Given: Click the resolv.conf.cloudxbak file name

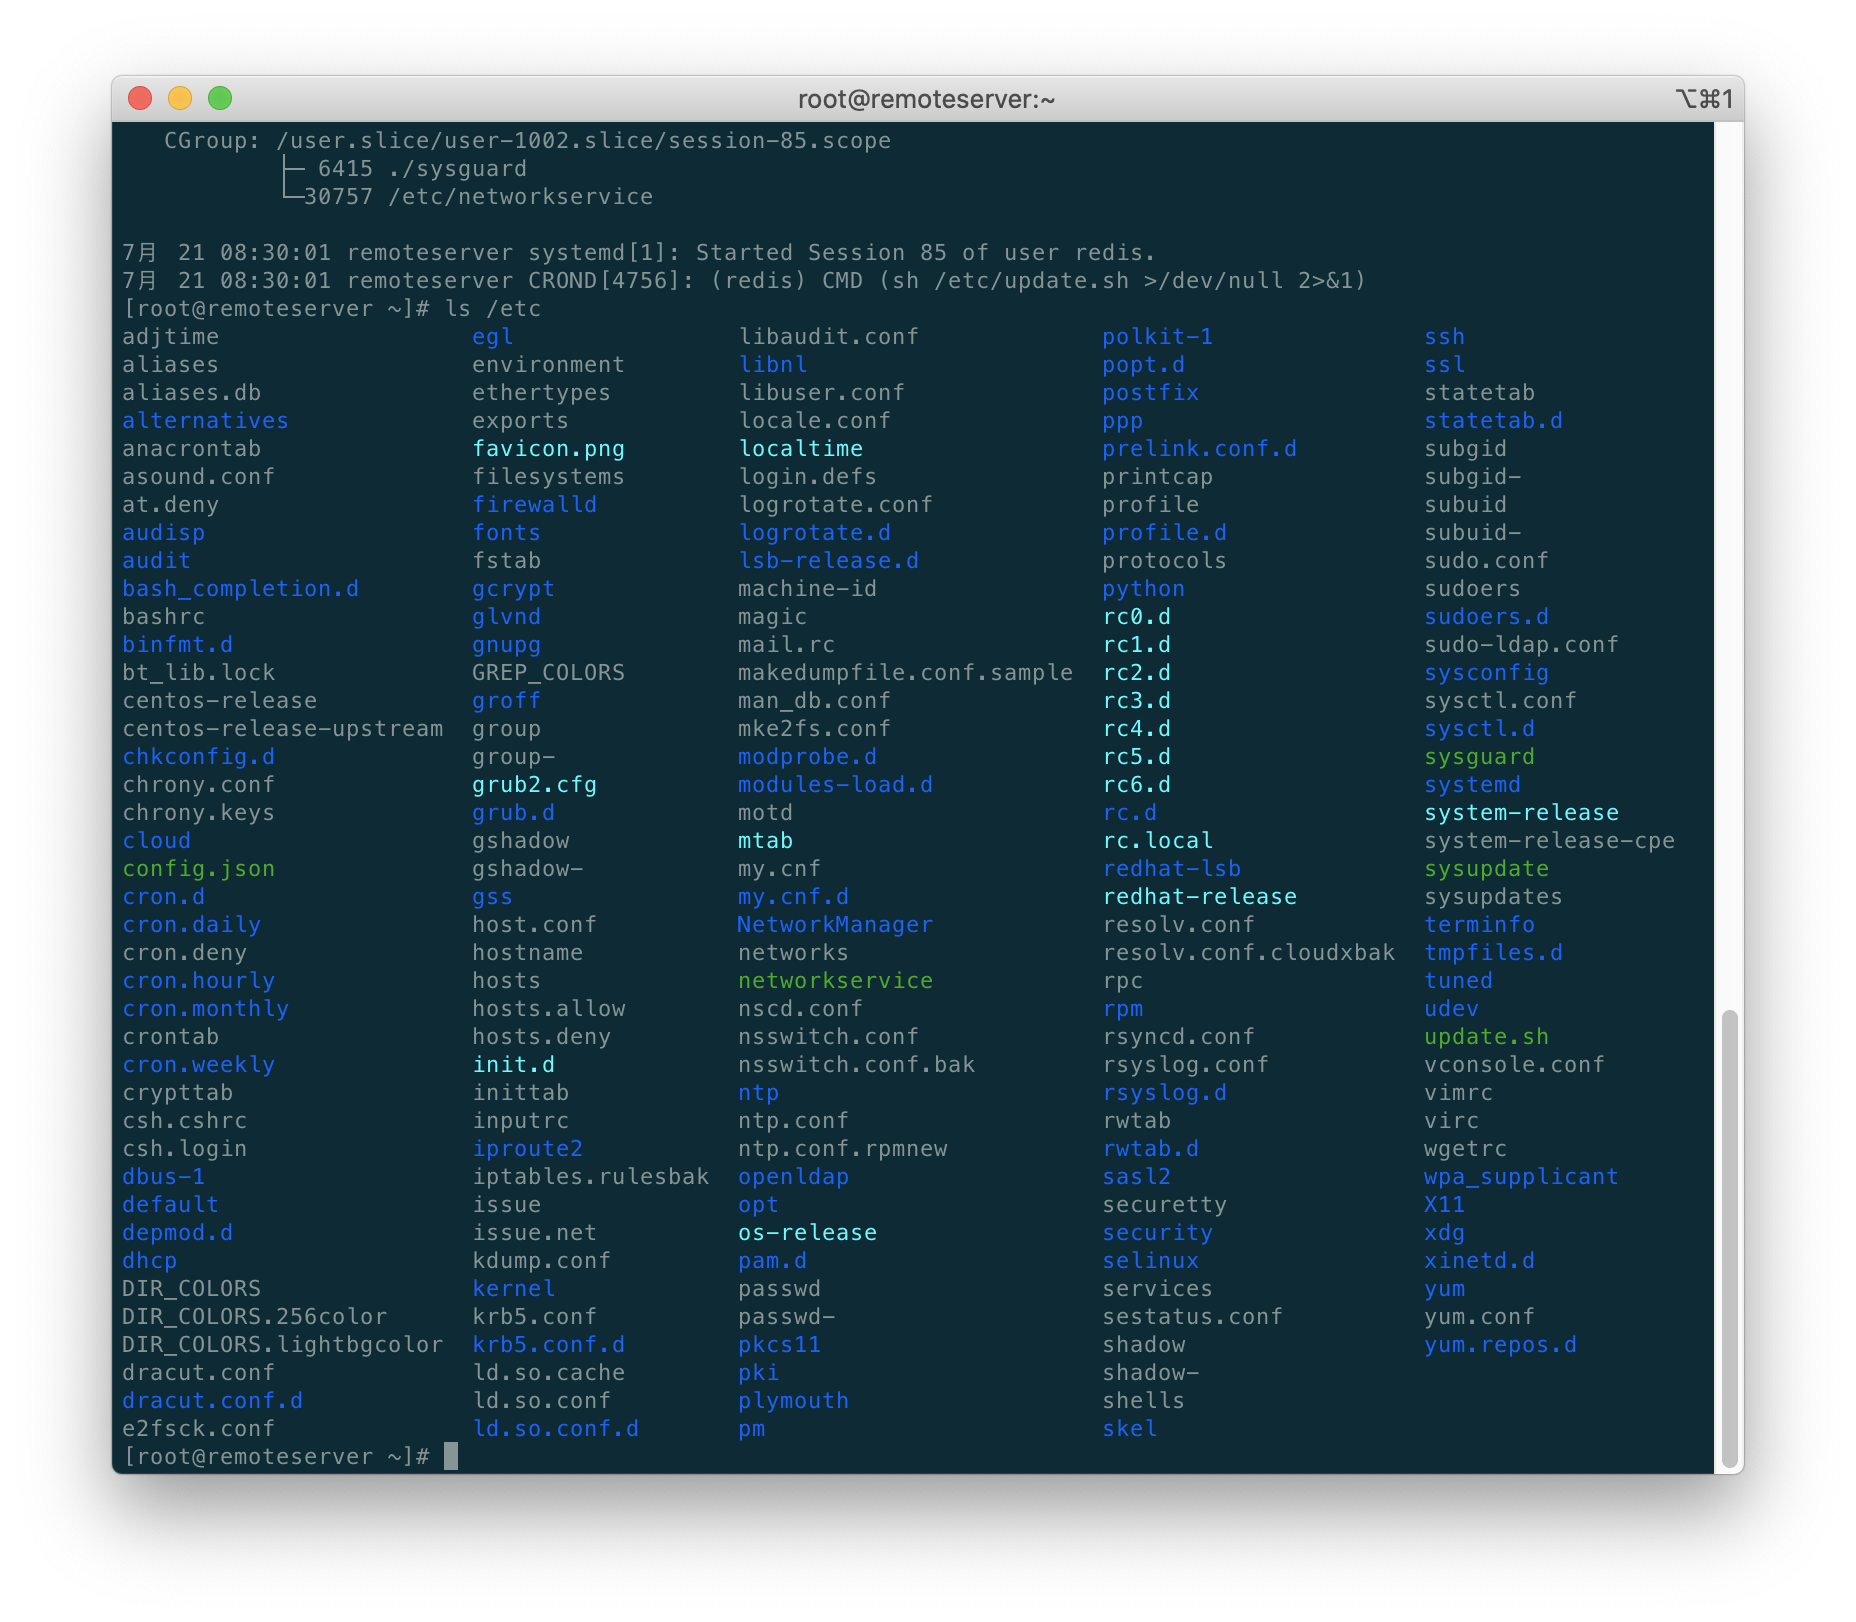Looking at the screenshot, I should pos(1248,953).
